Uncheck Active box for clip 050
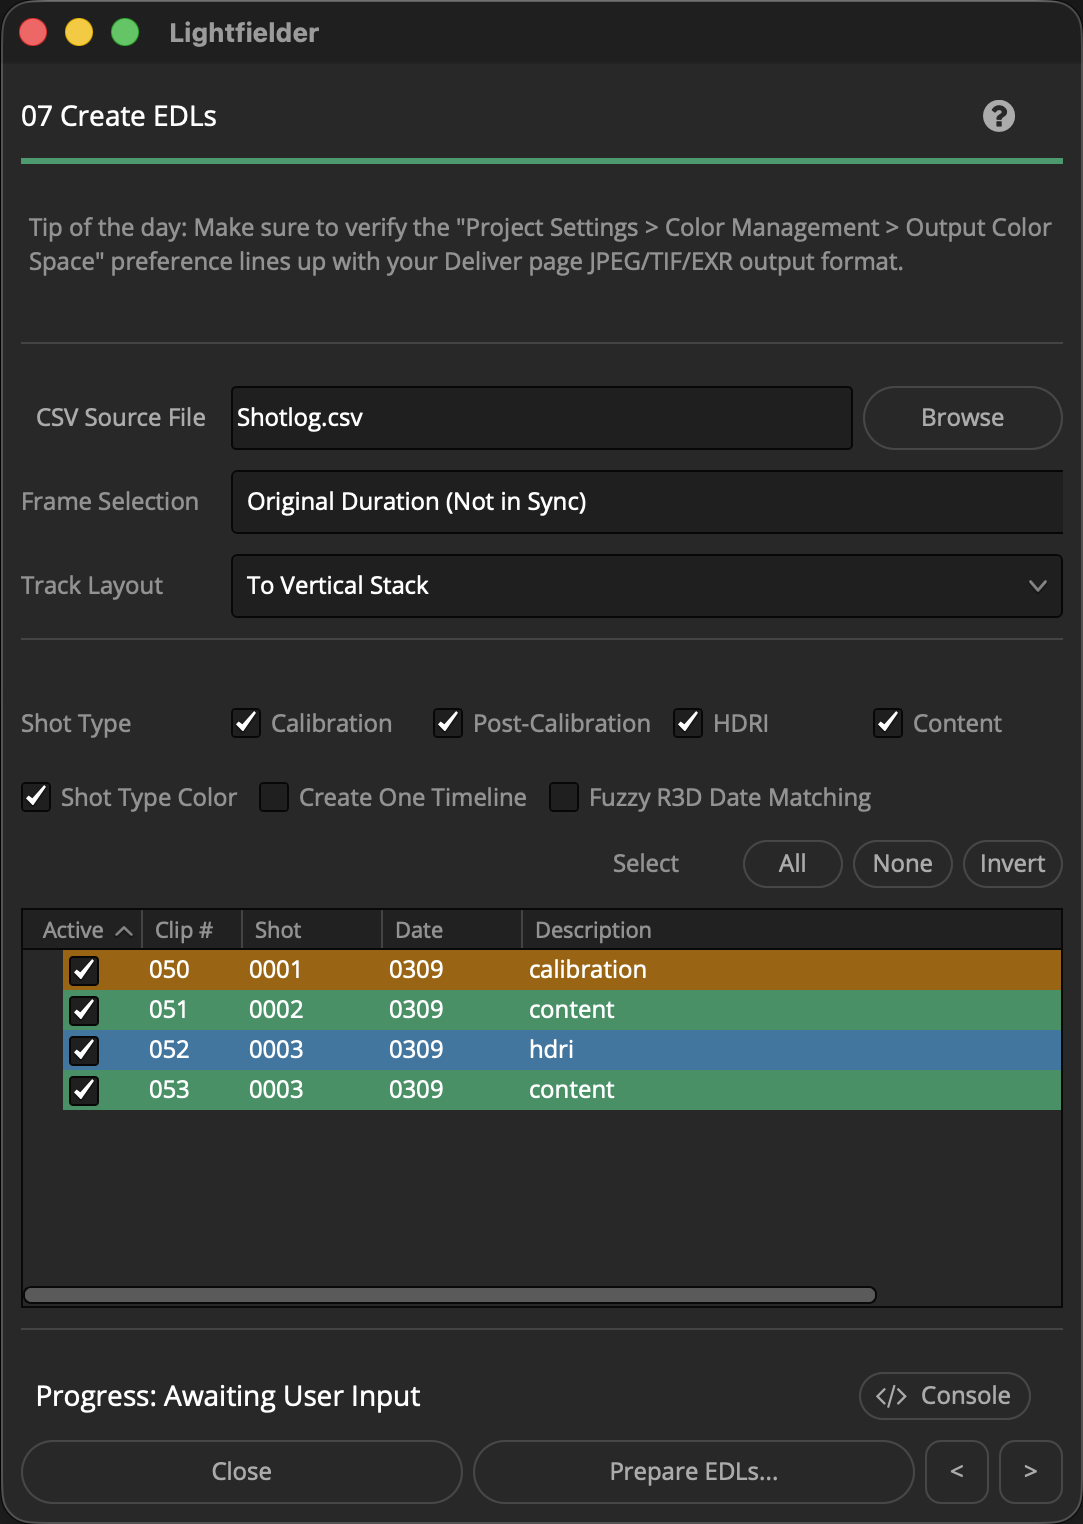 [84, 970]
